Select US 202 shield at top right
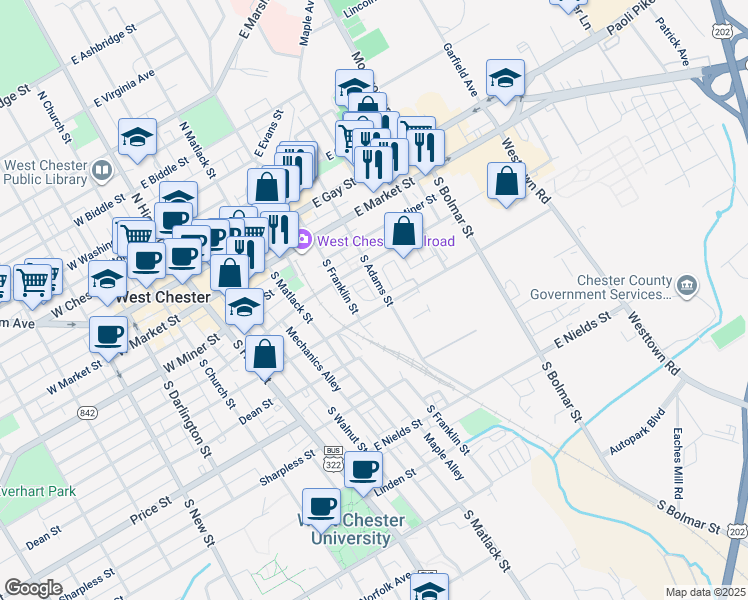Screen dimensions: 748x600 [x=722, y=32]
